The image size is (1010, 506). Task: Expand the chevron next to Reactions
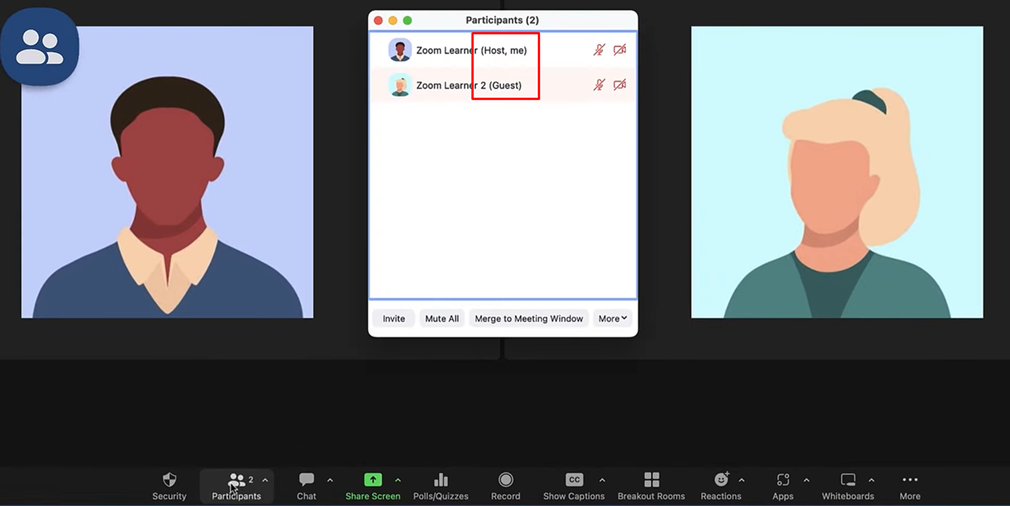coord(741,481)
